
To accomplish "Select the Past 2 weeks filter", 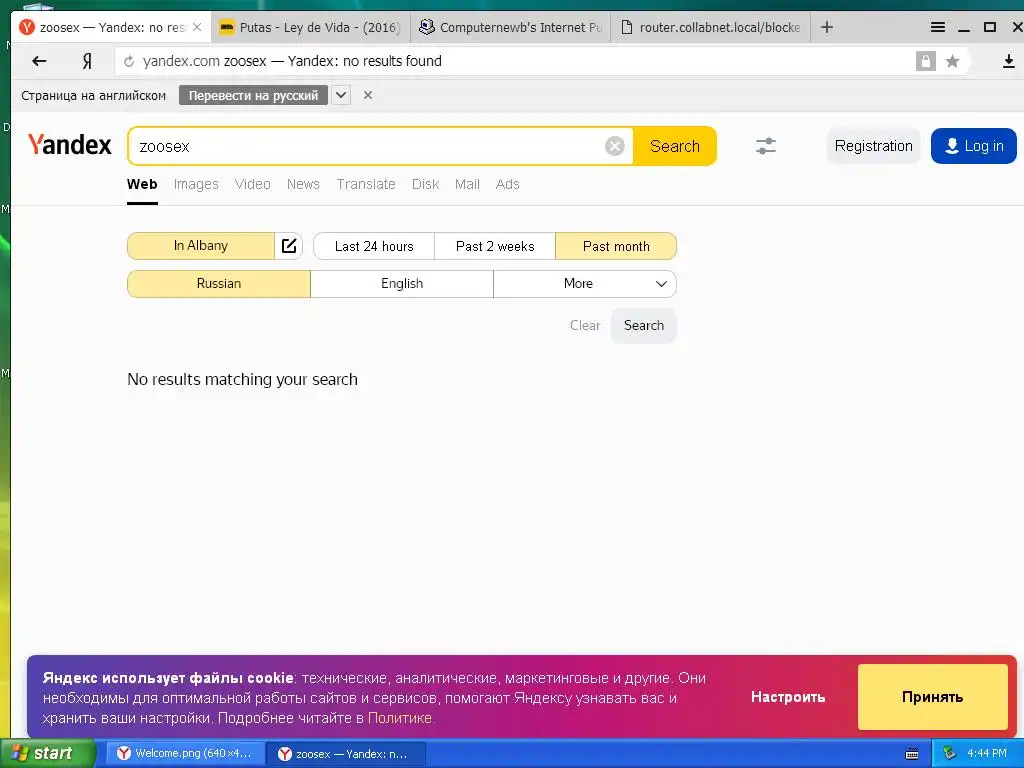I will (495, 246).
